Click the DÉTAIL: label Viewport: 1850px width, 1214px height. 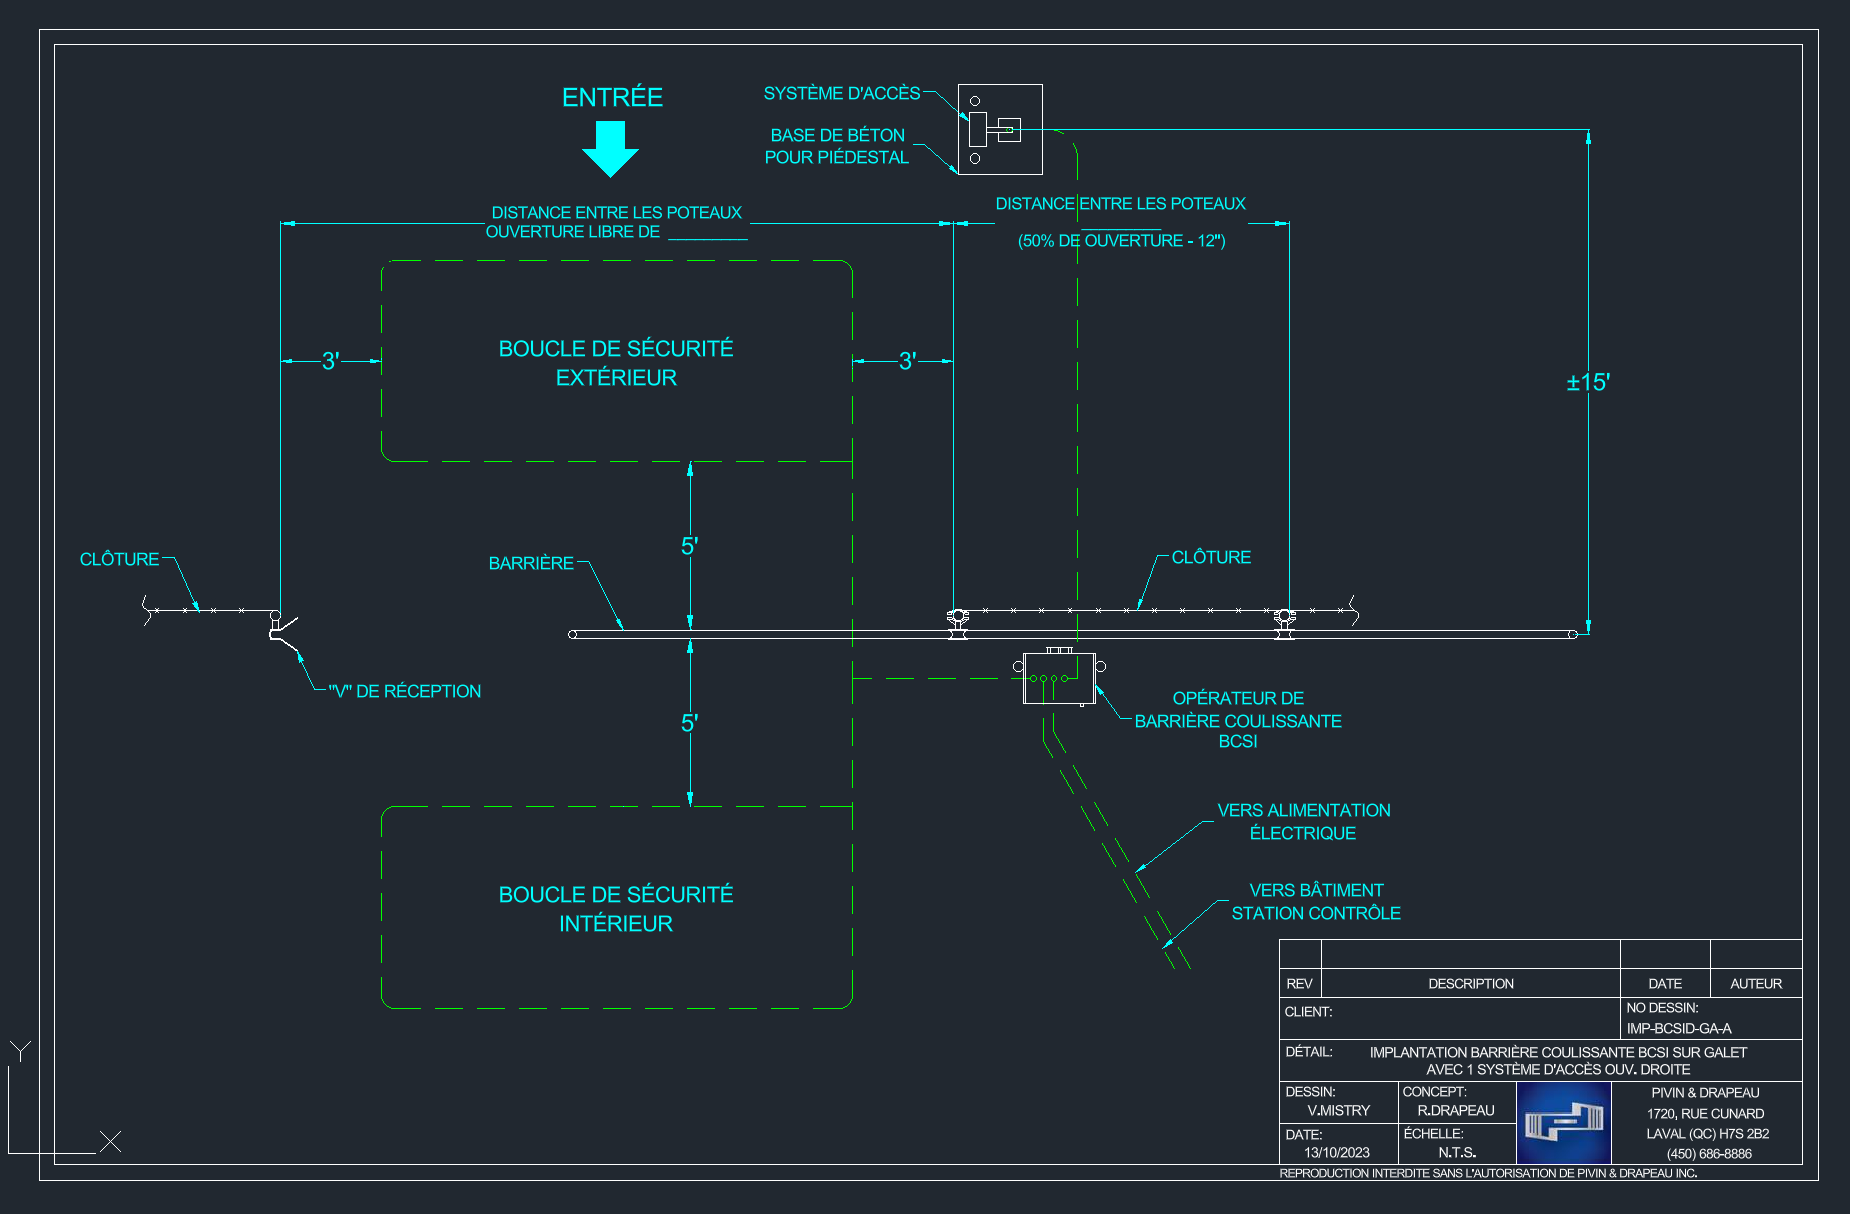pyautogui.click(x=1309, y=1052)
